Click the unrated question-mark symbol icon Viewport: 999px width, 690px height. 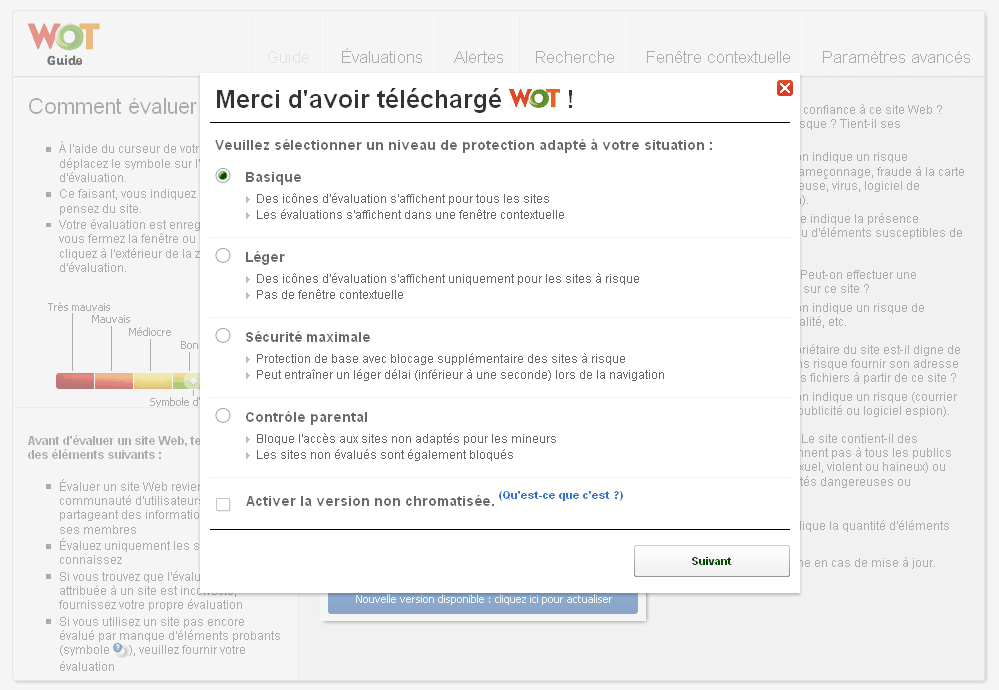point(119,649)
